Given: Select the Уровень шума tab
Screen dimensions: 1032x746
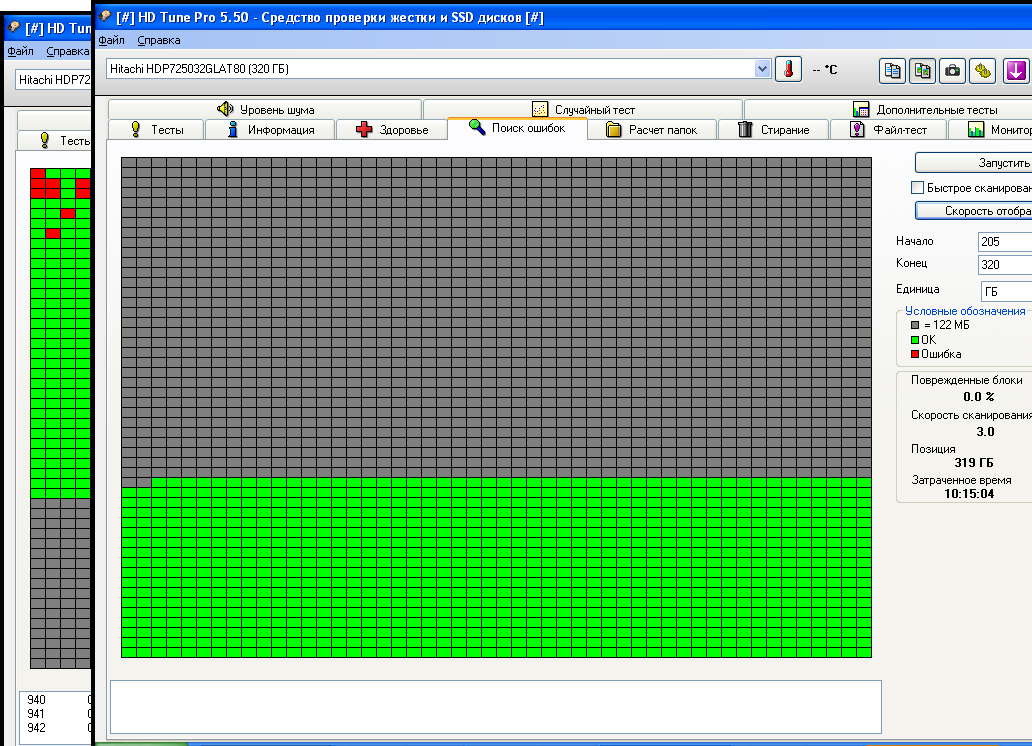Looking at the screenshot, I should tap(265, 110).
